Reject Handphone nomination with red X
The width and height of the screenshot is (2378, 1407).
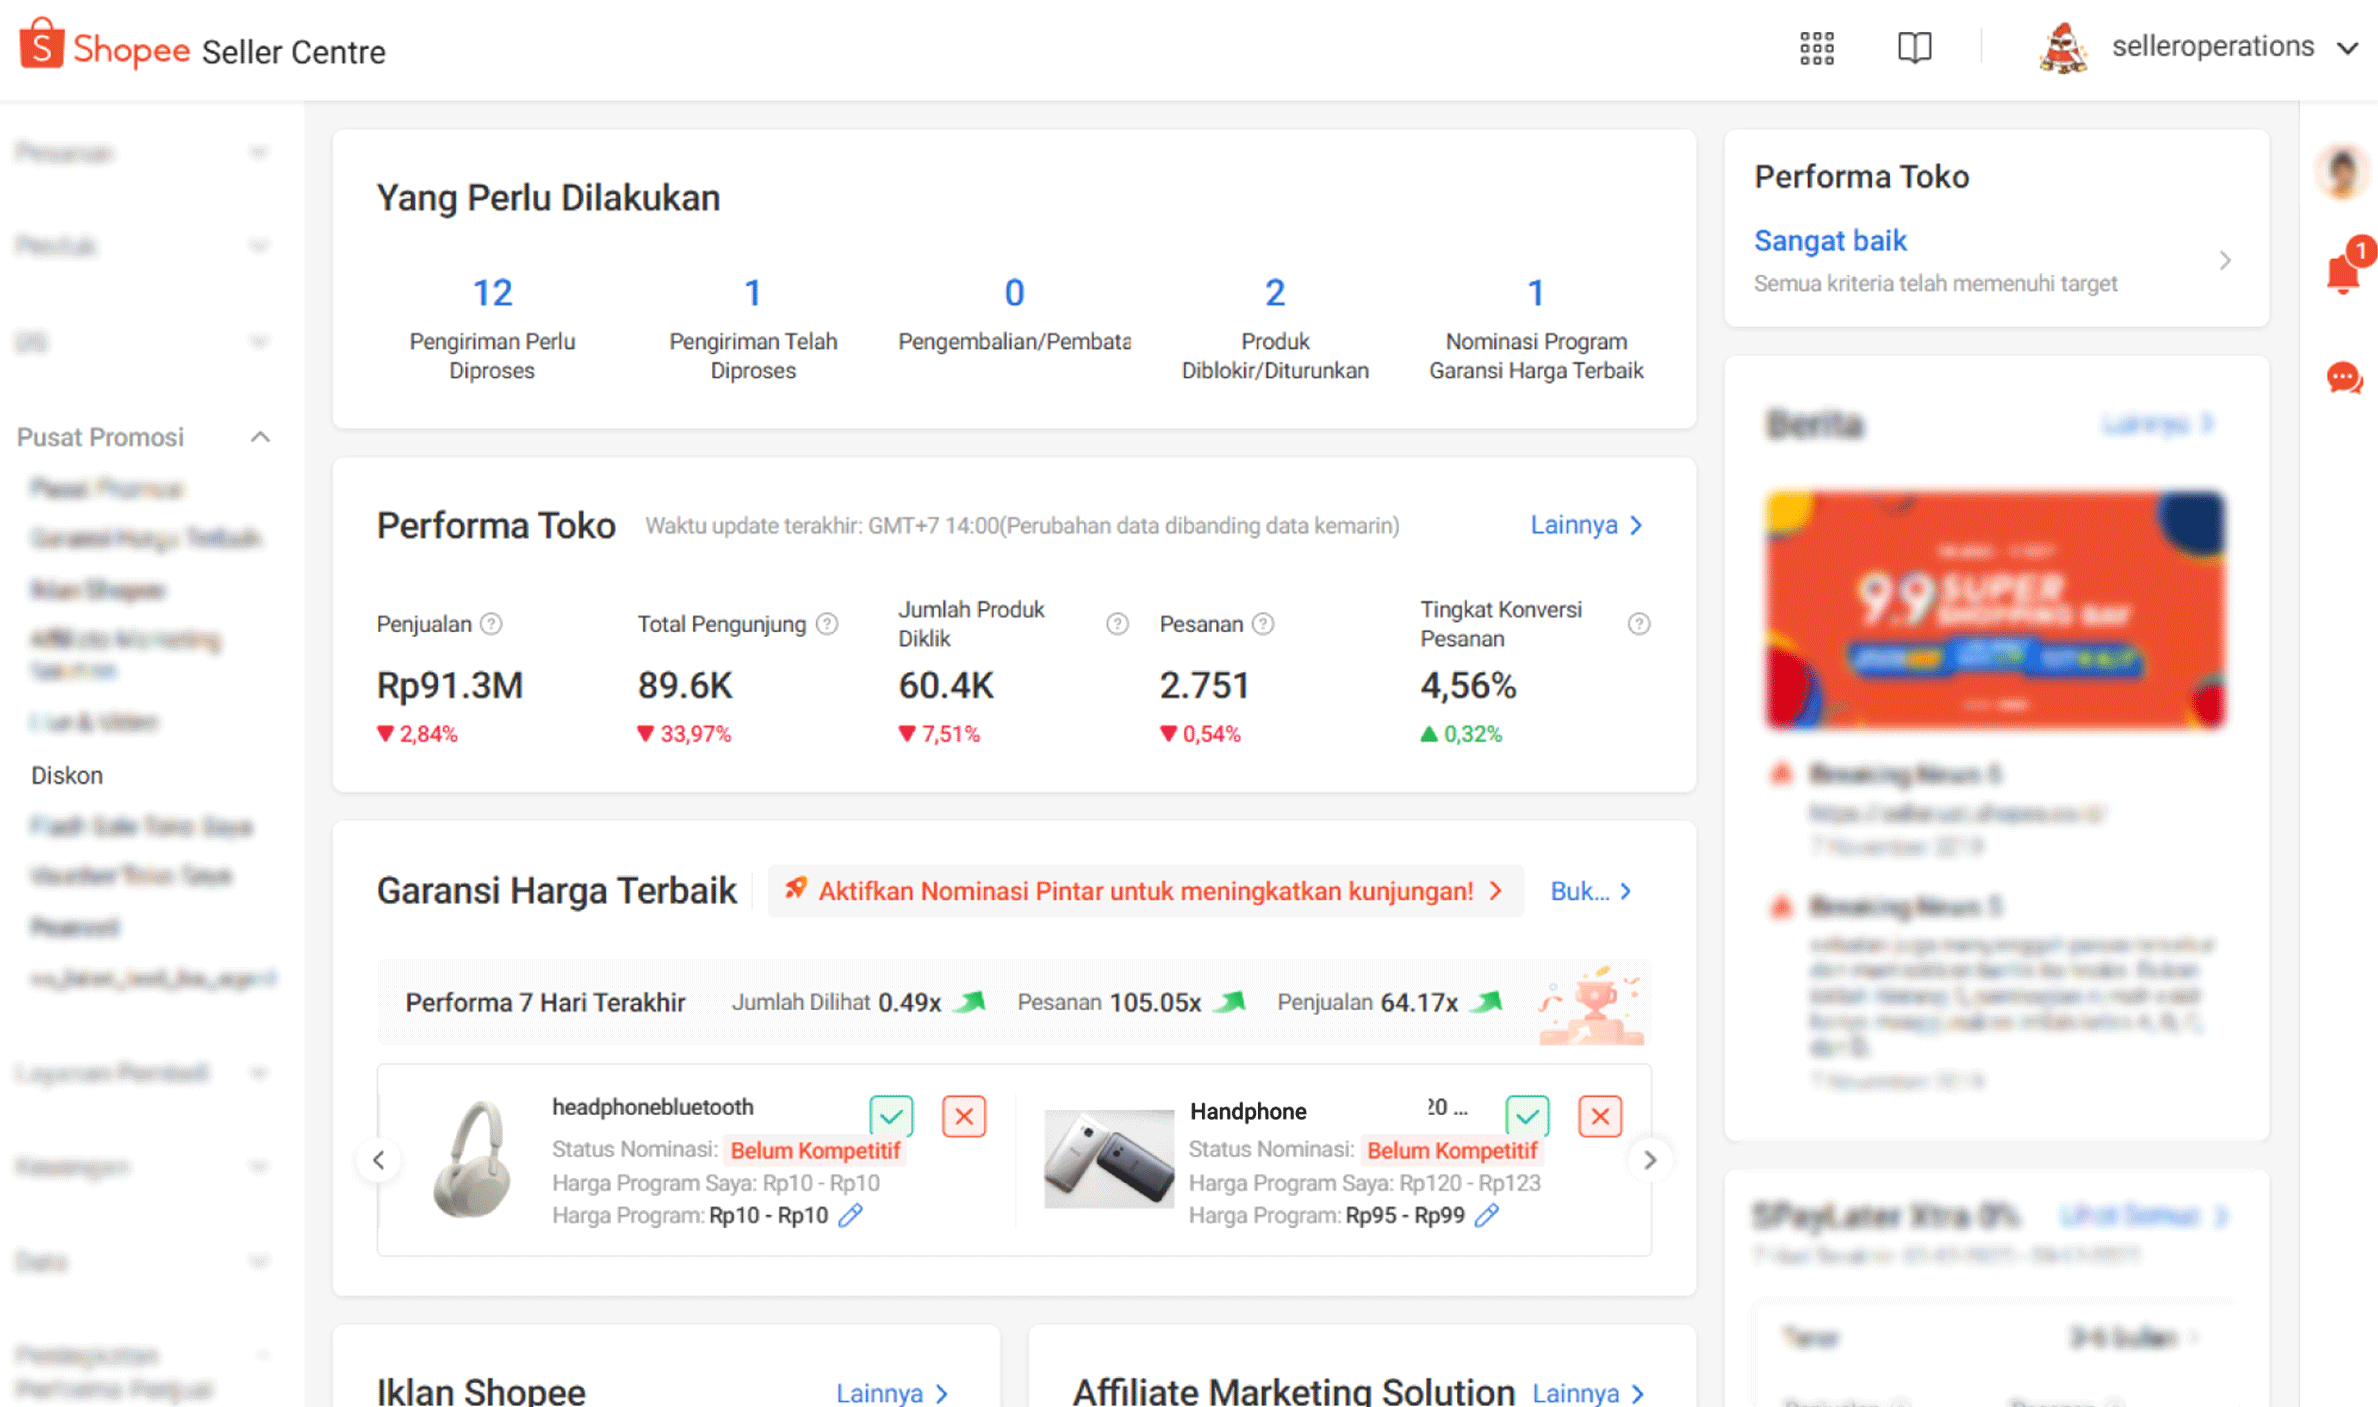[x=1600, y=1116]
